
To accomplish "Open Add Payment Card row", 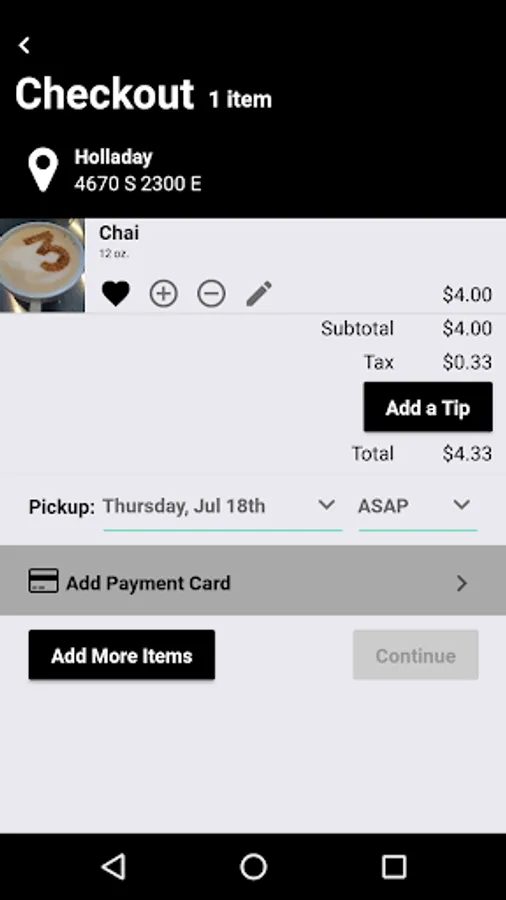I will [x=253, y=581].
